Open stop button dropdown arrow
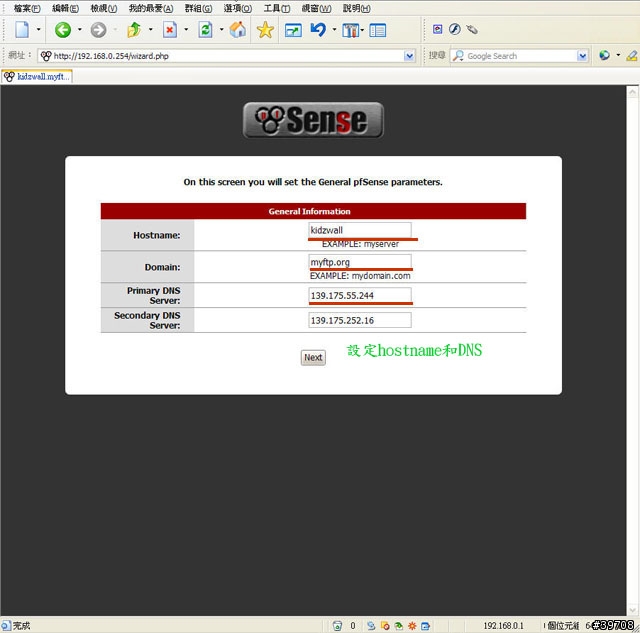 coord(186,29)
